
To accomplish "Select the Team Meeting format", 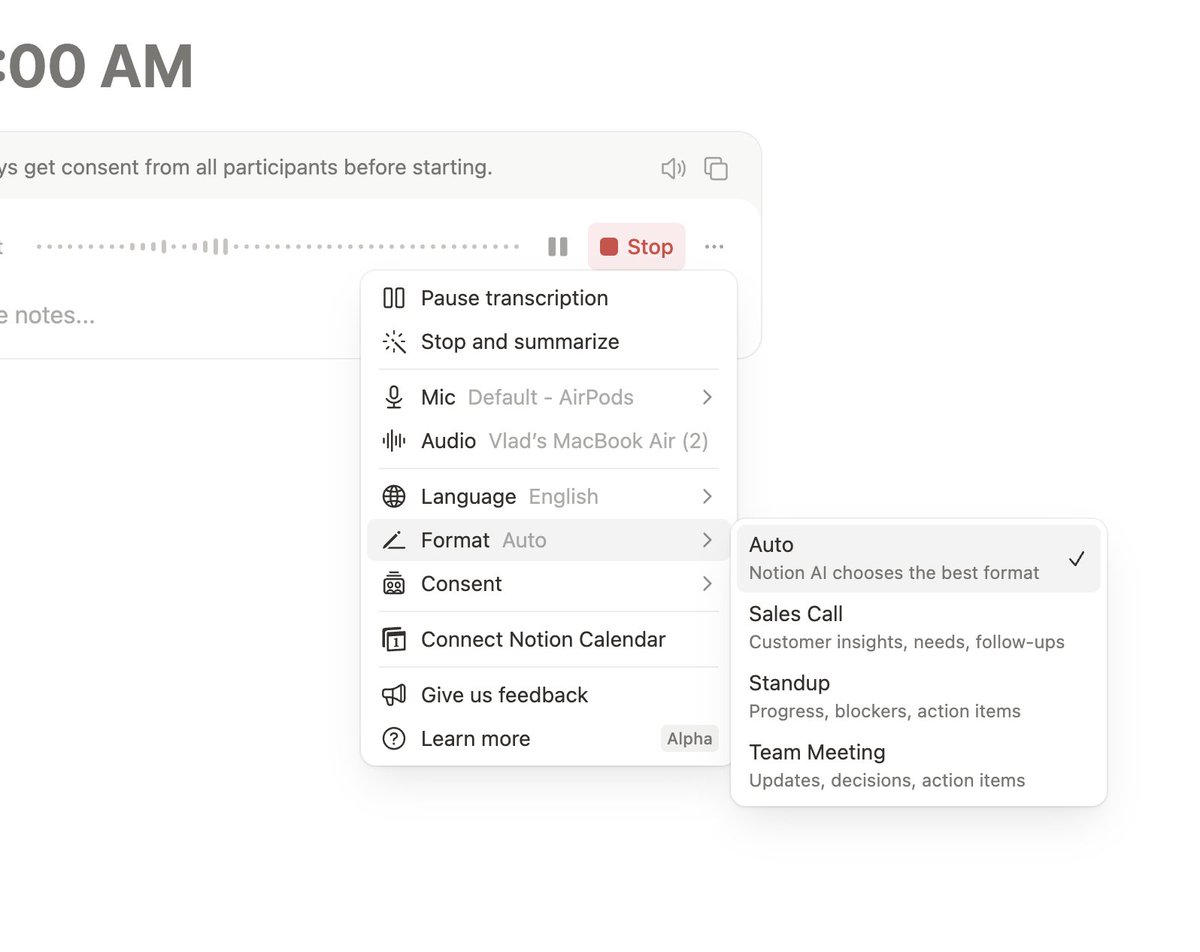I will coord(918,765).
